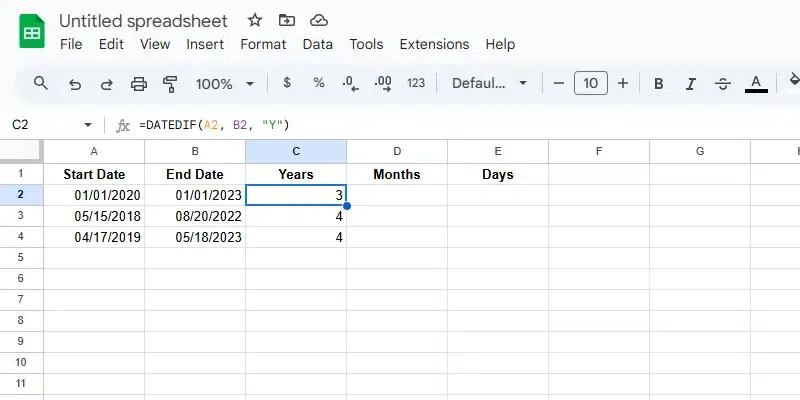This screenshot has height=400, width=800.
Task: Select cell containing 05/18/2023
Action: point(195,237)
